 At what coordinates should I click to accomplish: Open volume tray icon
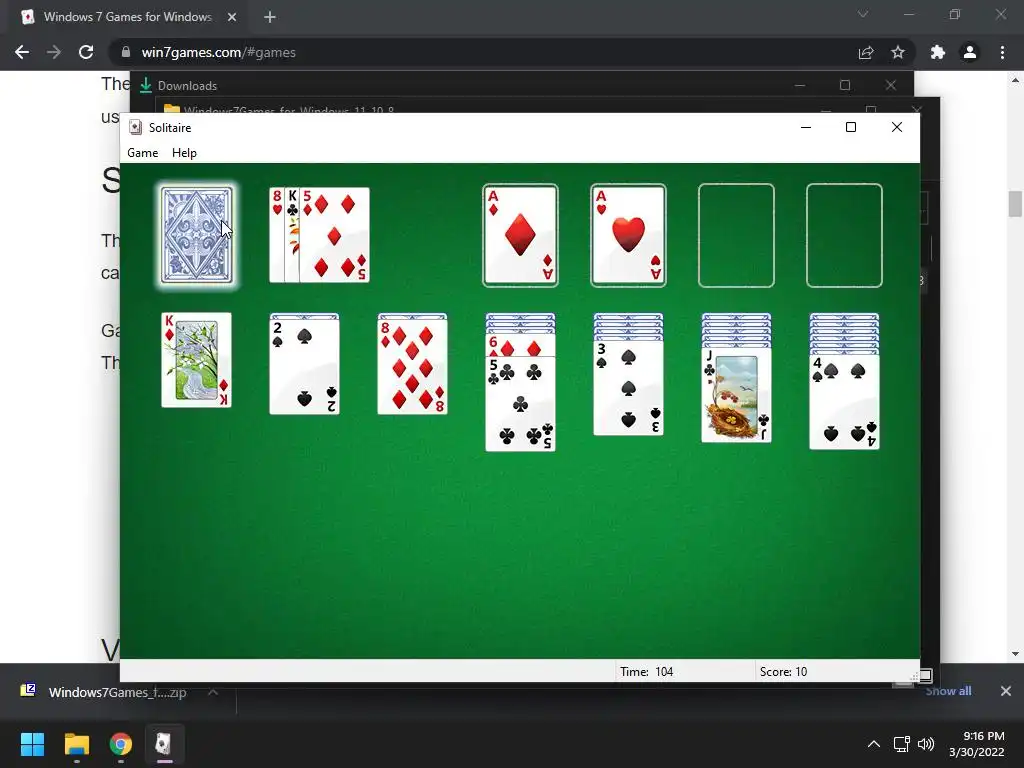(926, 744)
